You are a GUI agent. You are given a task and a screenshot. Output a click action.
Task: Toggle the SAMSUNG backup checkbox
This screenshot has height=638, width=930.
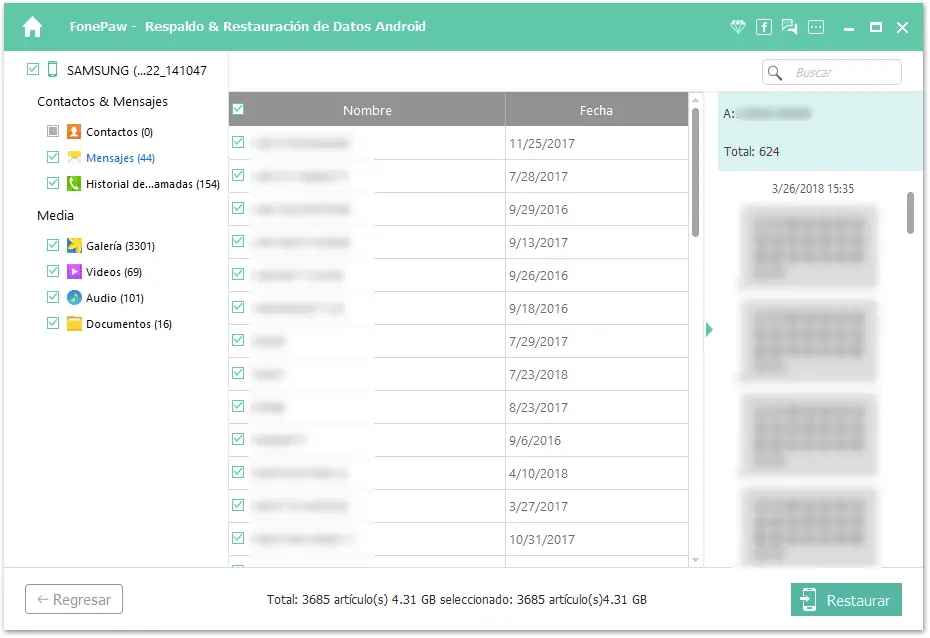point(33,69)
